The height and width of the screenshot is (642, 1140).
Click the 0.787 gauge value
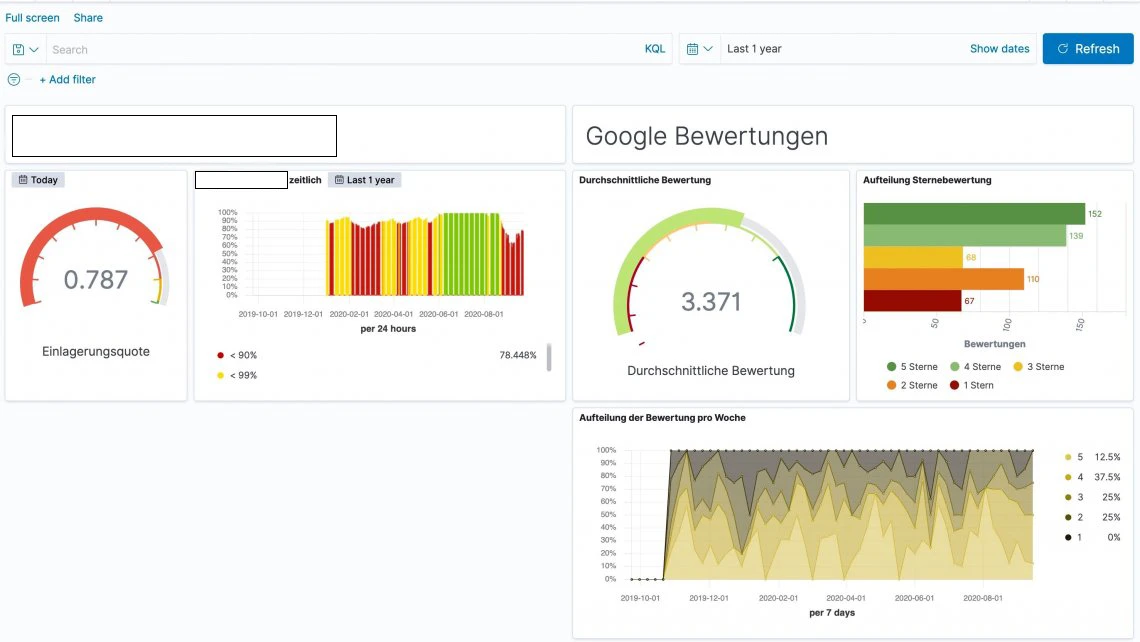95,279
